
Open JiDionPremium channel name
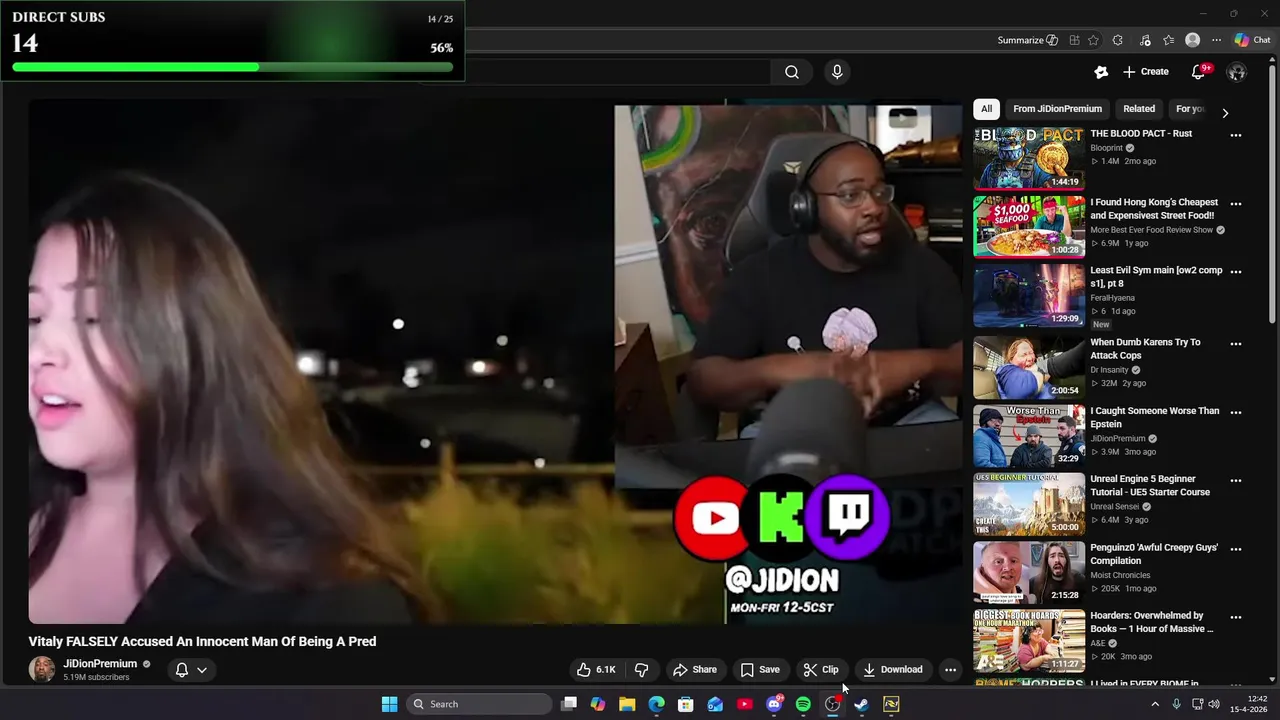[100, 664]
